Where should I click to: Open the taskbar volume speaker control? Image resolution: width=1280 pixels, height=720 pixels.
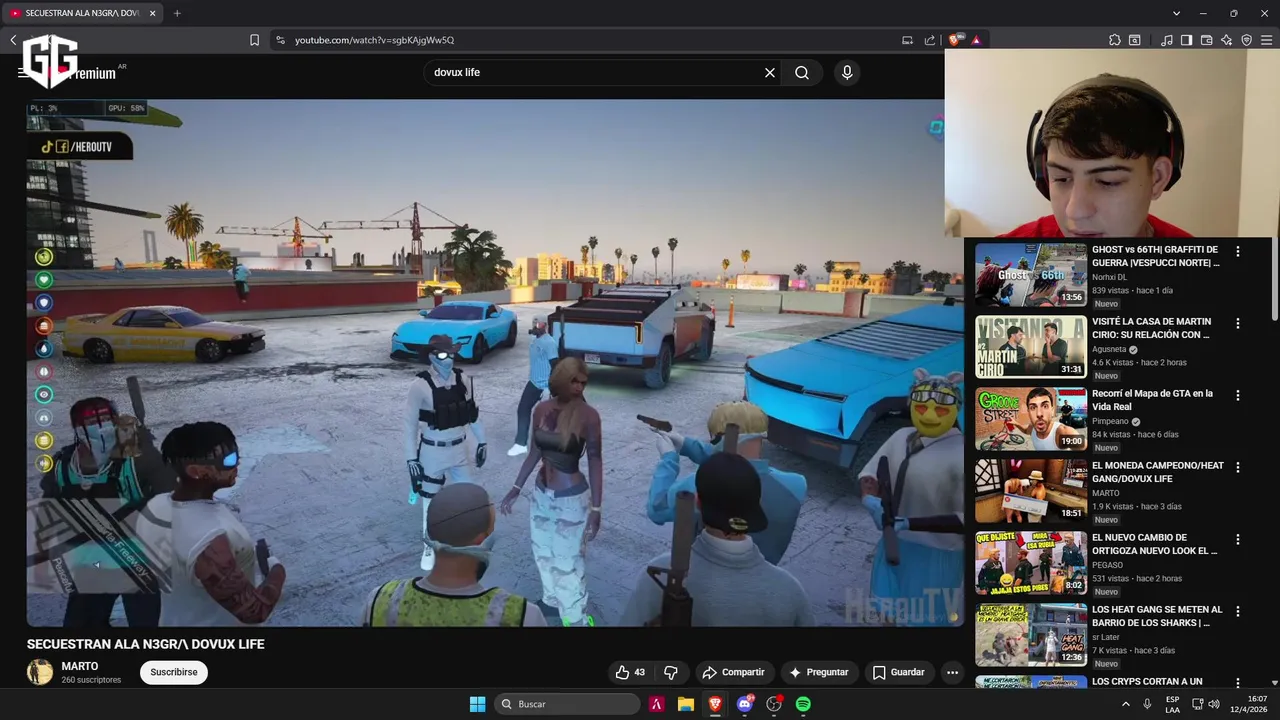click(1213, 704)
